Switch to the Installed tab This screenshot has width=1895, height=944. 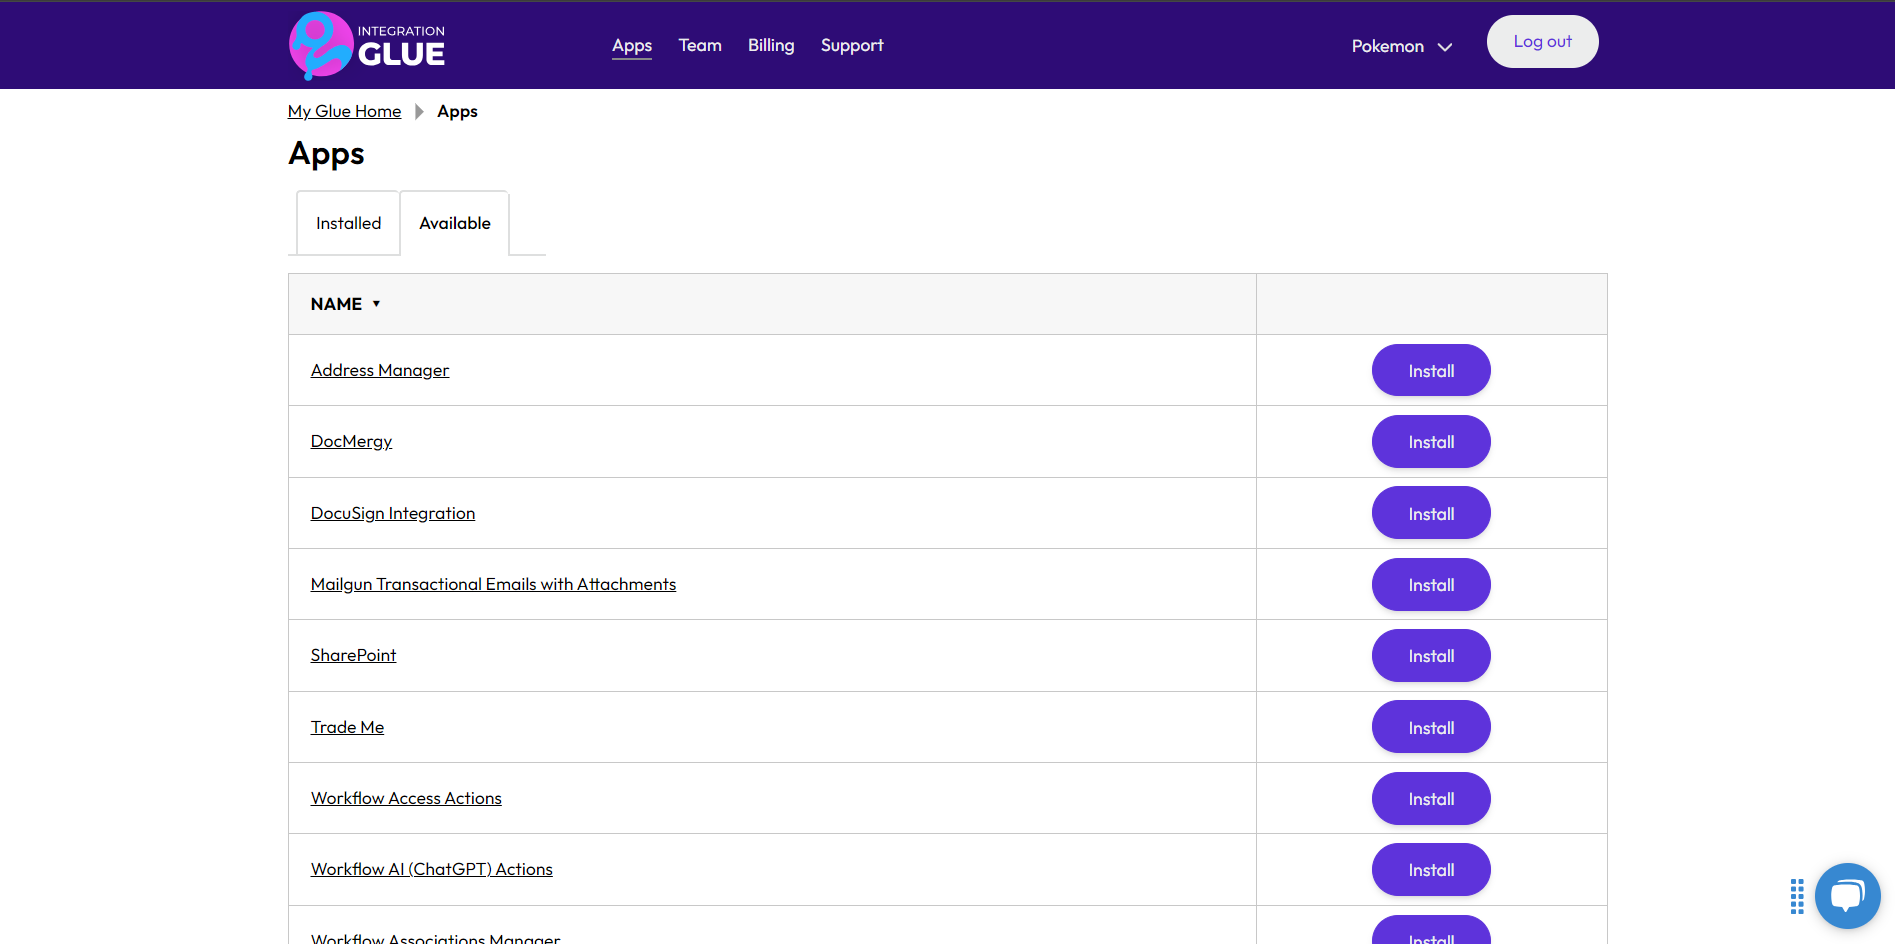(347, 222)
